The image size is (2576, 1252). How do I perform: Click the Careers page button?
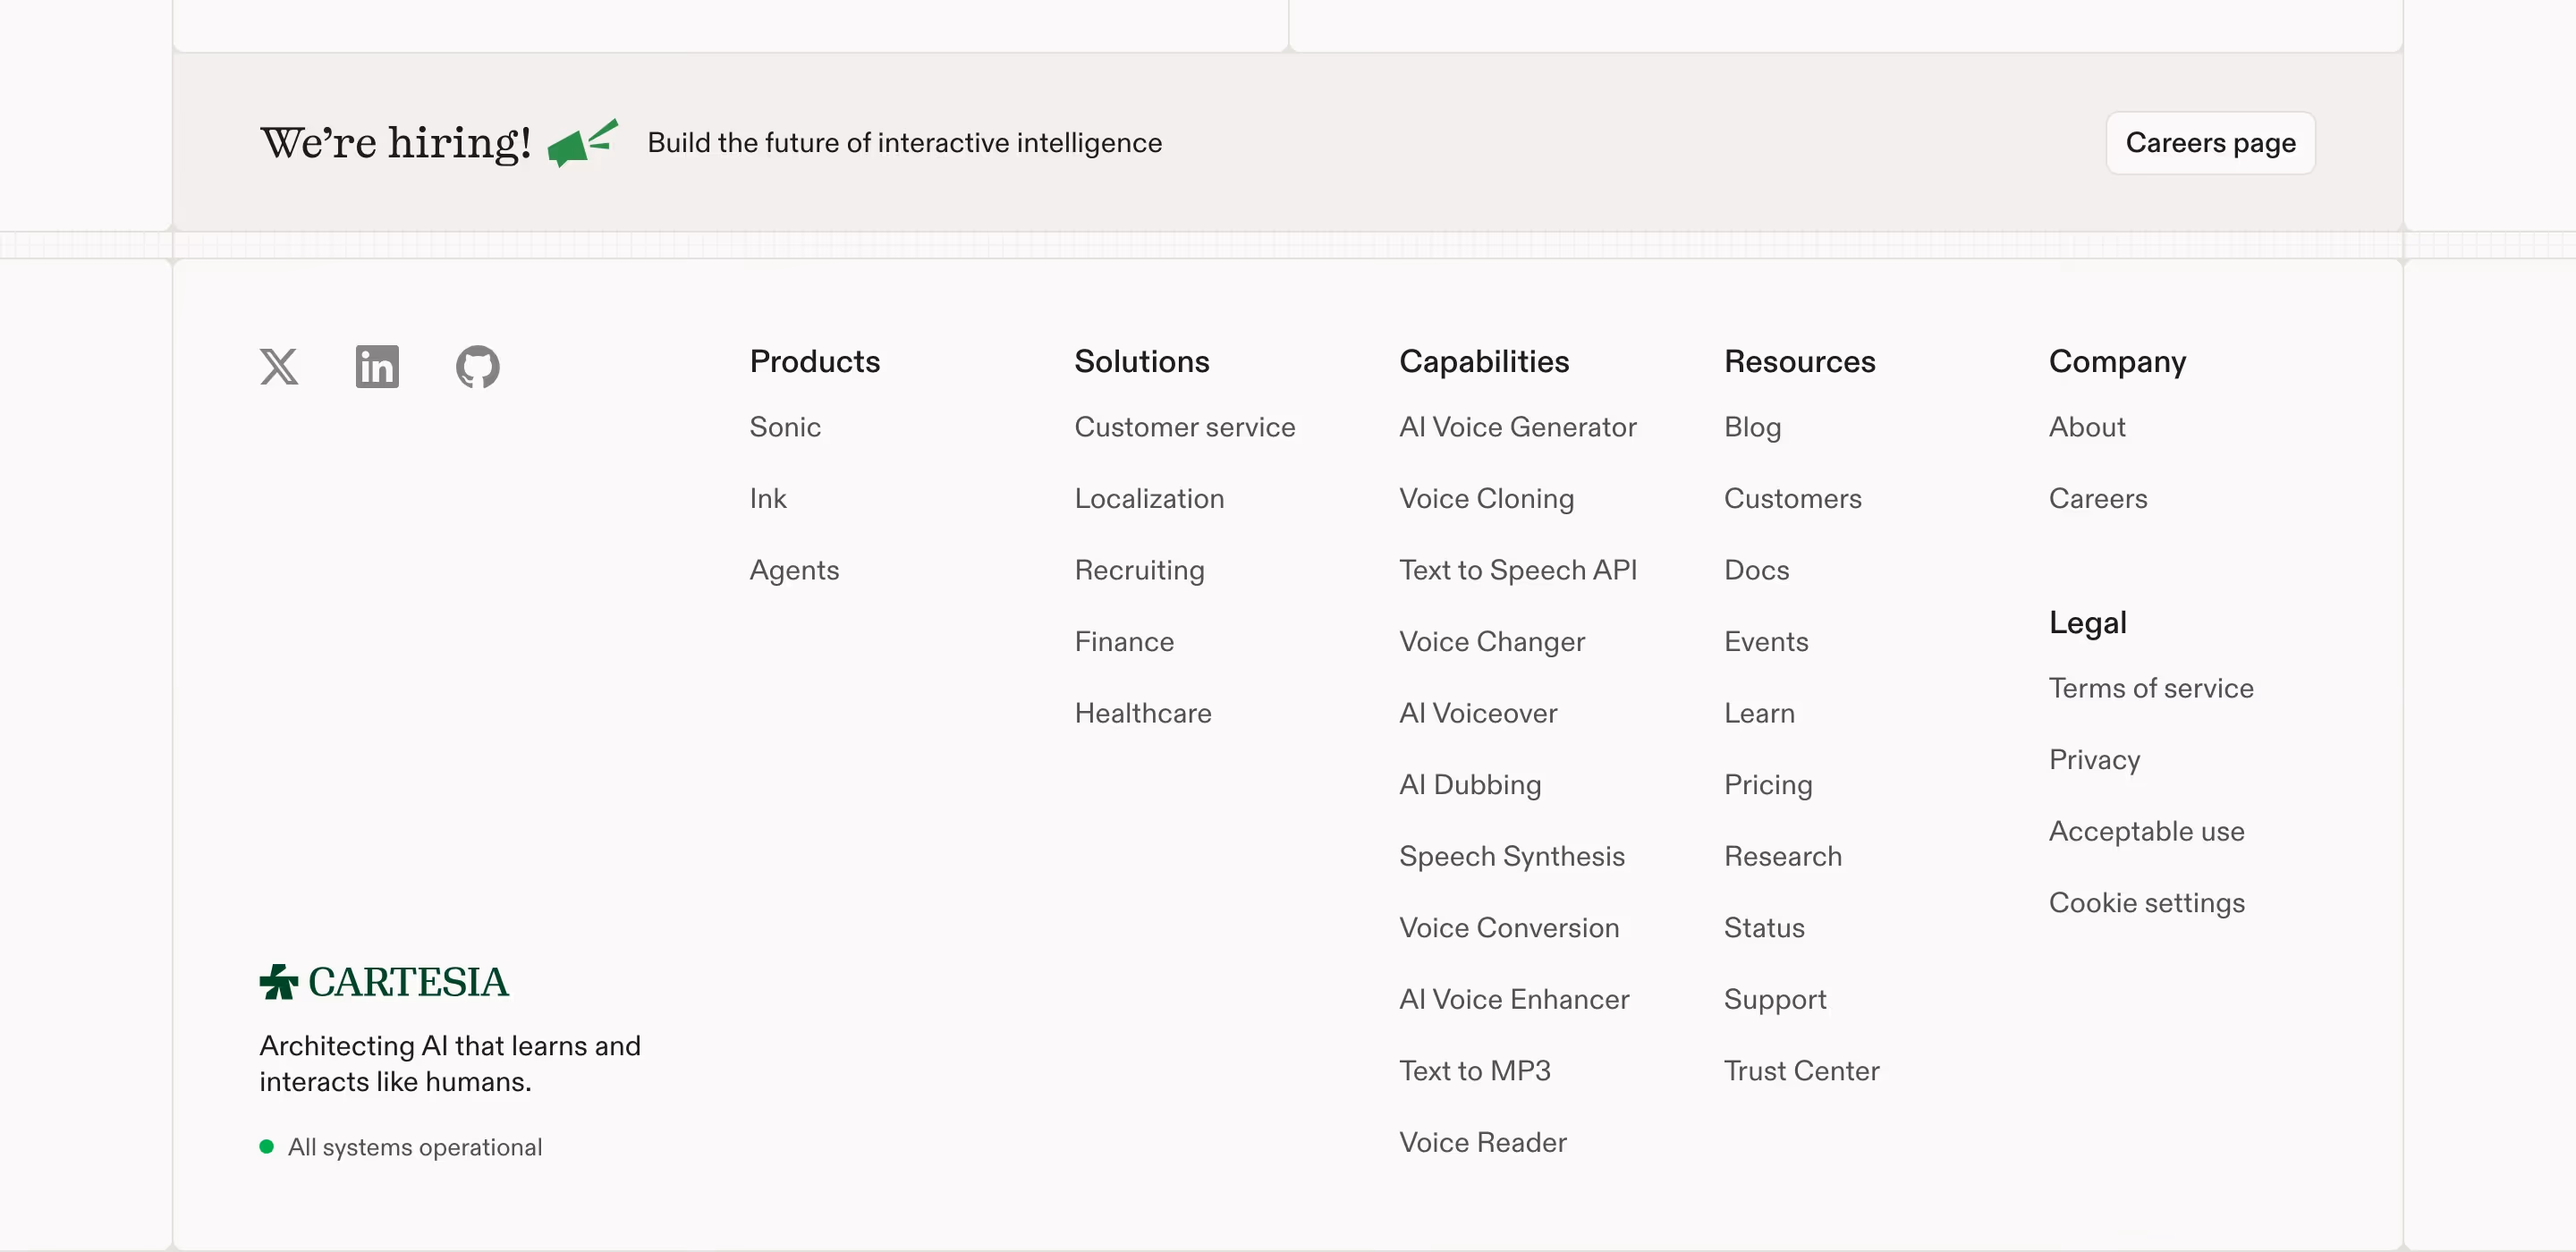[2210, 143]
